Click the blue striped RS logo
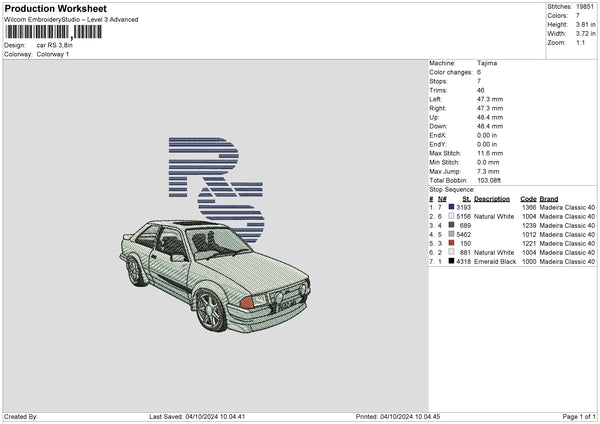The height and width of the screenshot is (424, 600). tap(216, 189)
